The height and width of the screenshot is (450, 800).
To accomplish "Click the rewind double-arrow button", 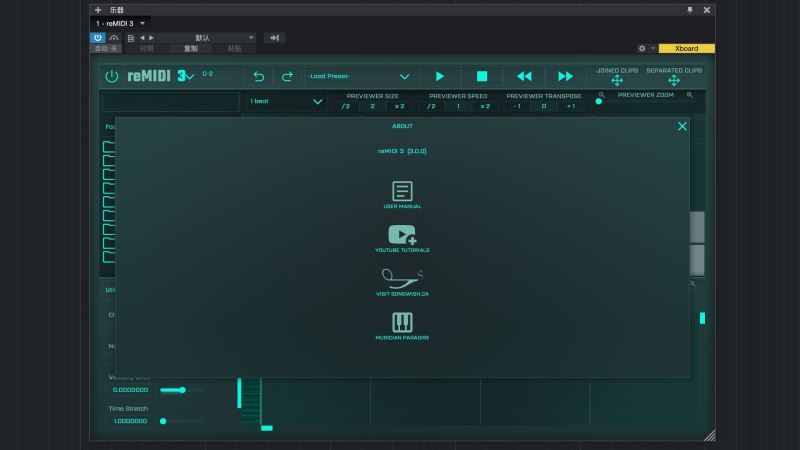I will [x=524, y=77].
